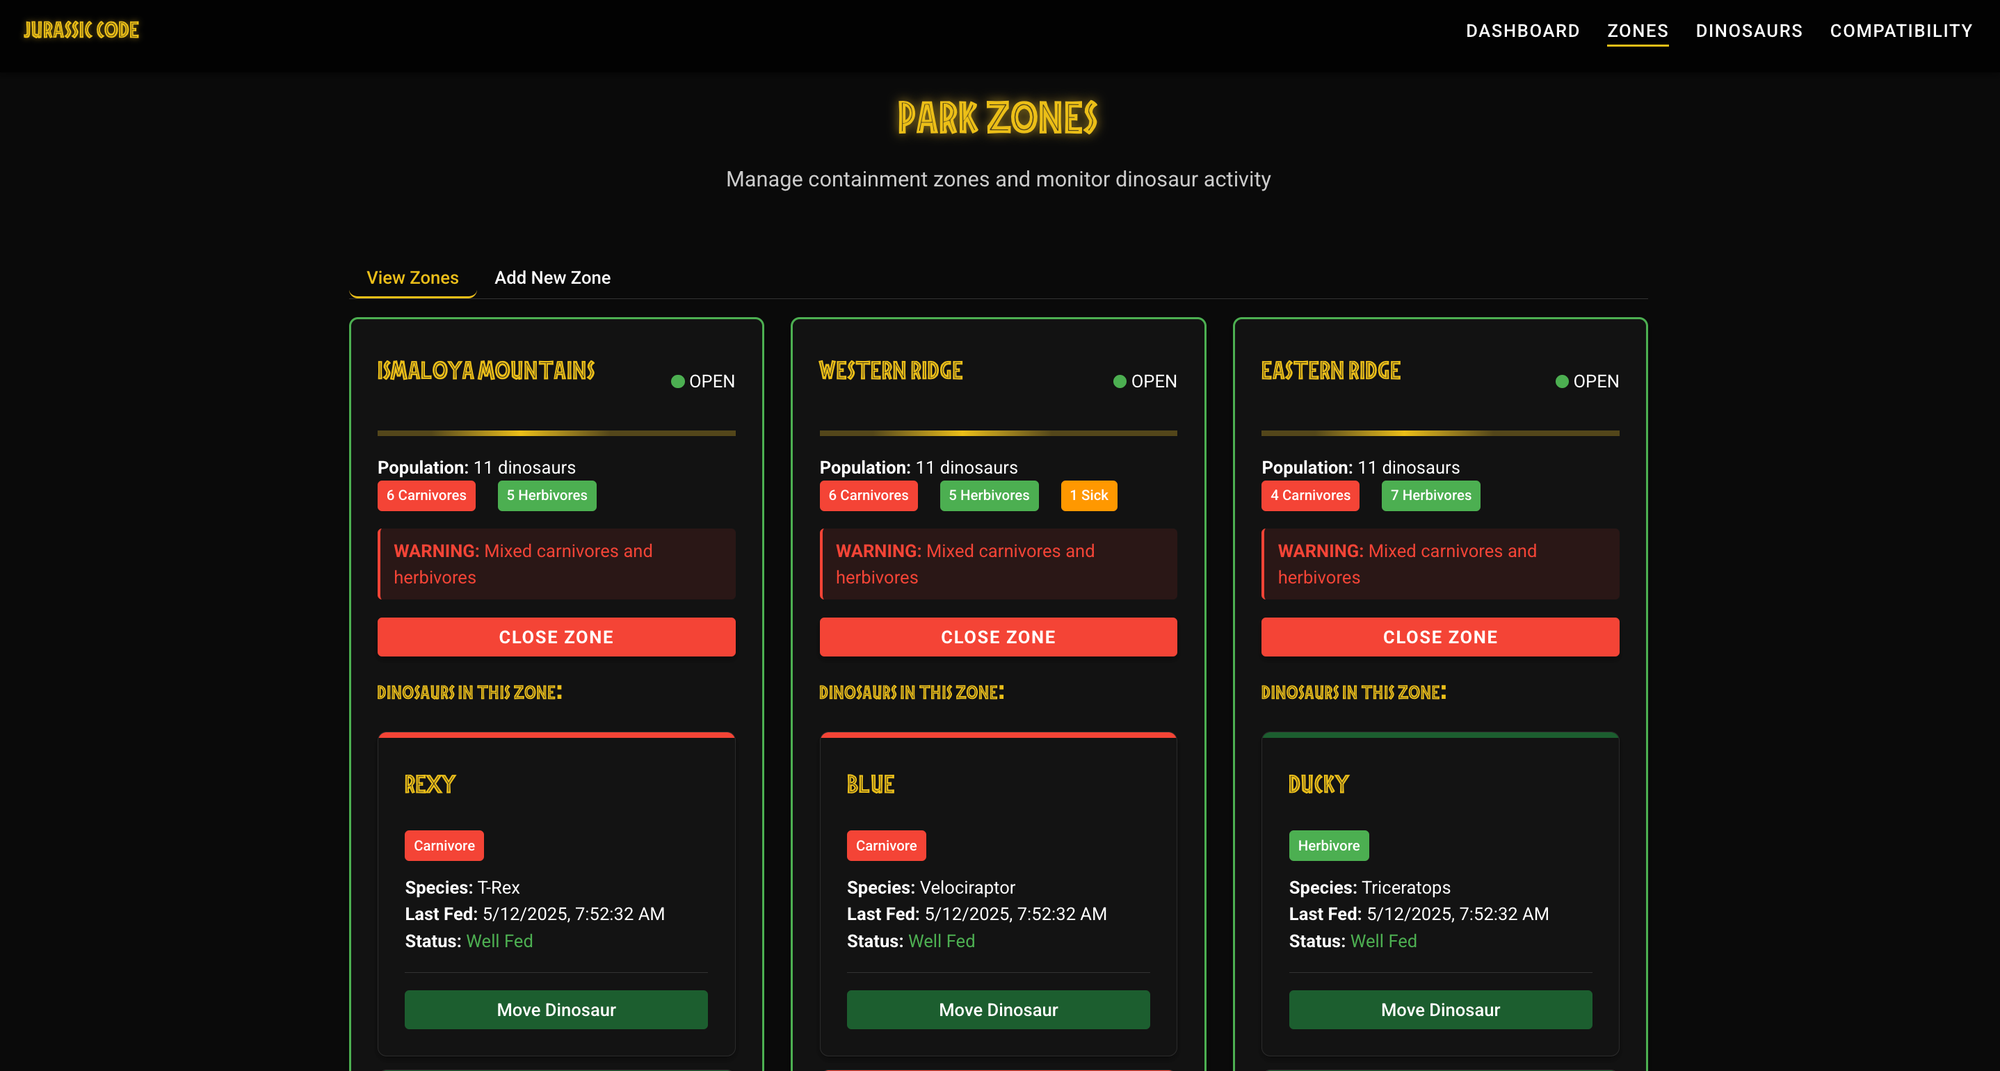
Task: Open the Jurassic Code home logo
Action: (81, 30)
